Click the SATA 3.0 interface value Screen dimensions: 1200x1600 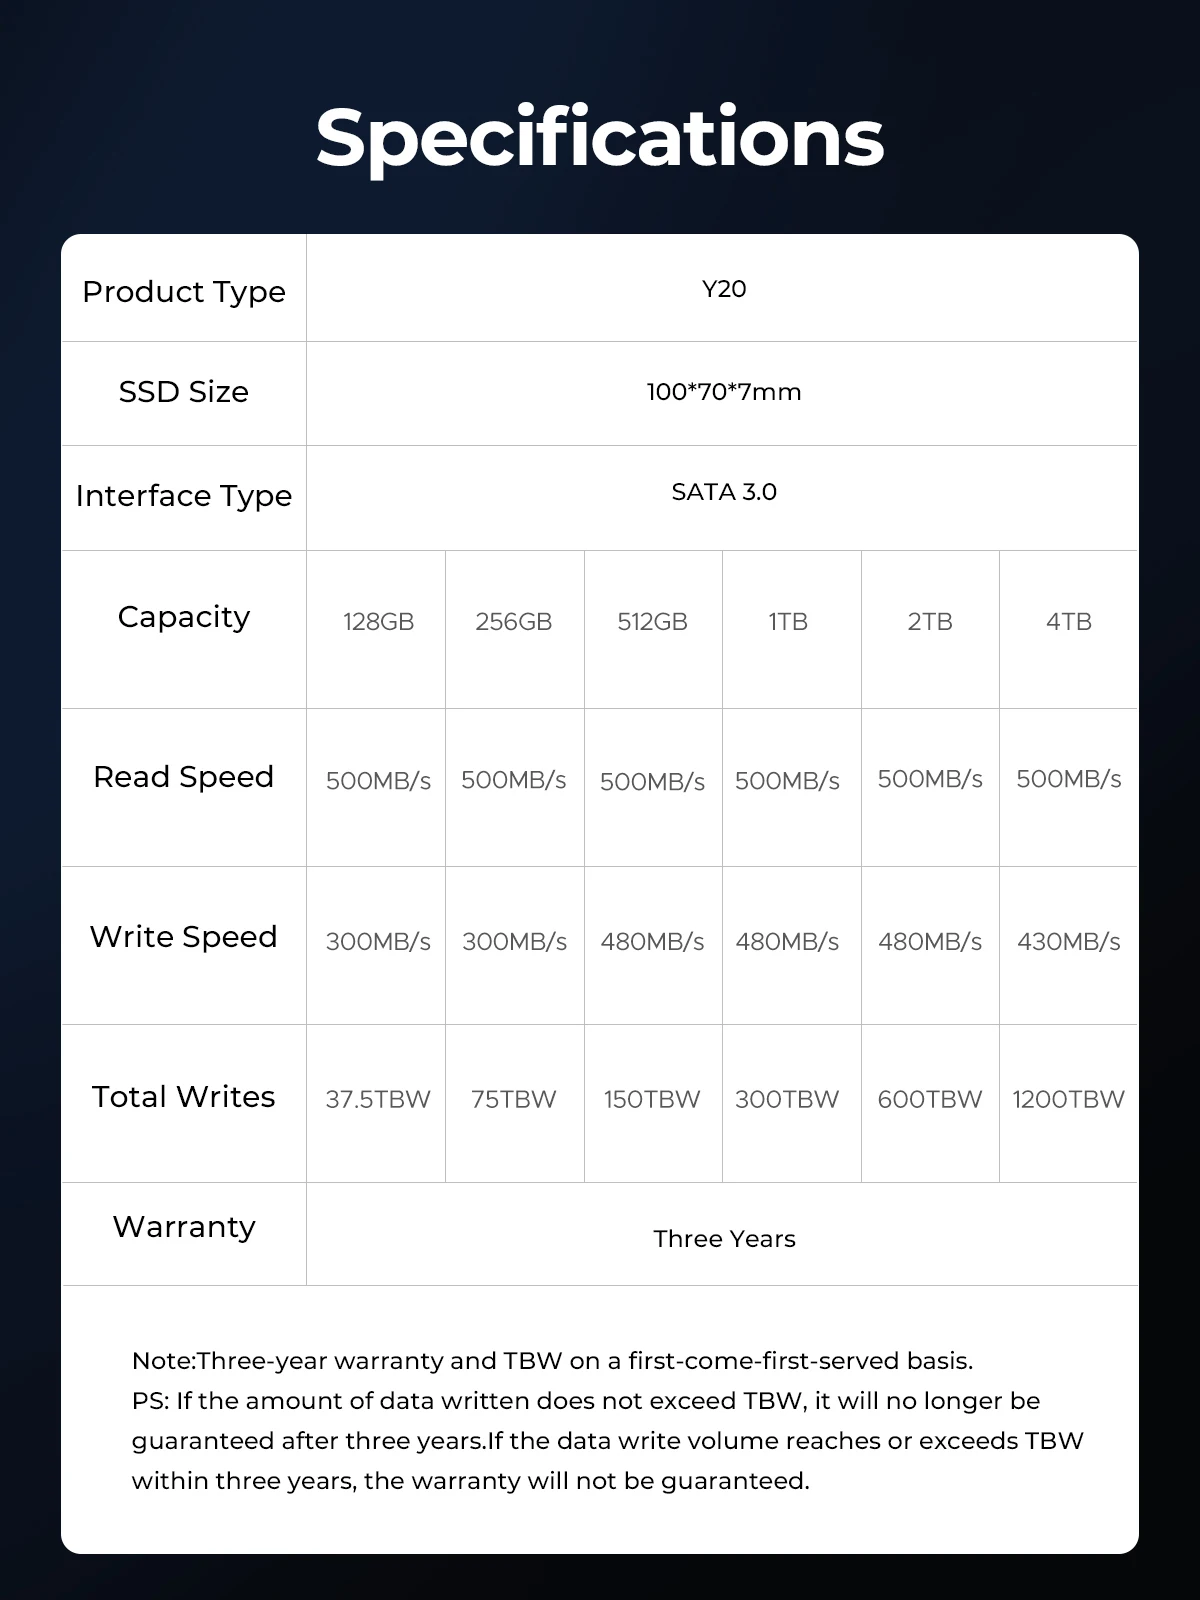point(724,492)
